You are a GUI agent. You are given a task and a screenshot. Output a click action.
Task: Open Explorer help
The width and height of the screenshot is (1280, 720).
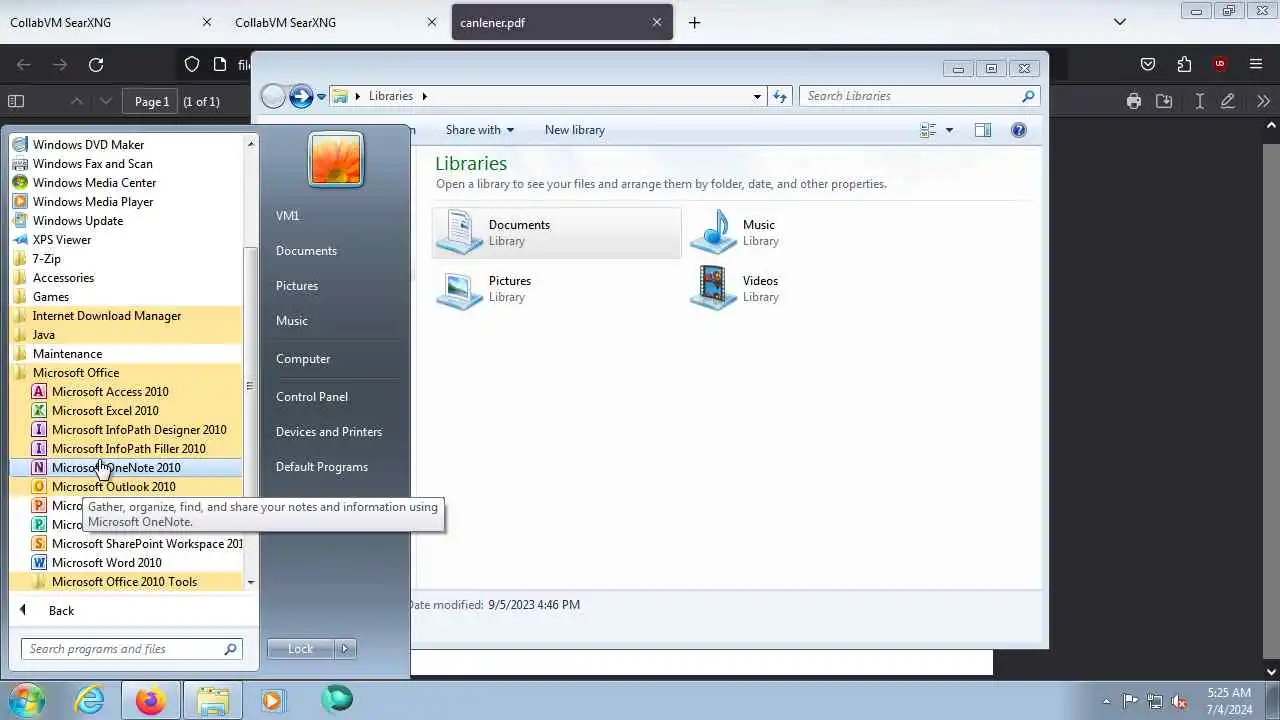pos(1019,130)
